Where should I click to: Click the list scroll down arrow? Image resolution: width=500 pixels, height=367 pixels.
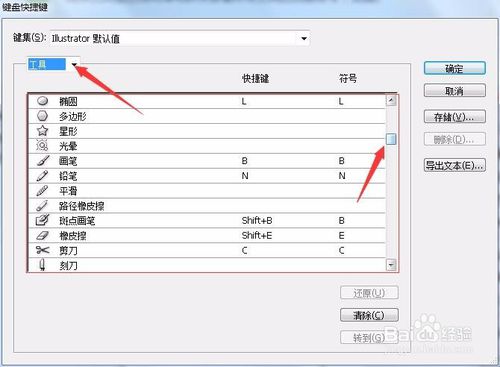click(391, 265)
